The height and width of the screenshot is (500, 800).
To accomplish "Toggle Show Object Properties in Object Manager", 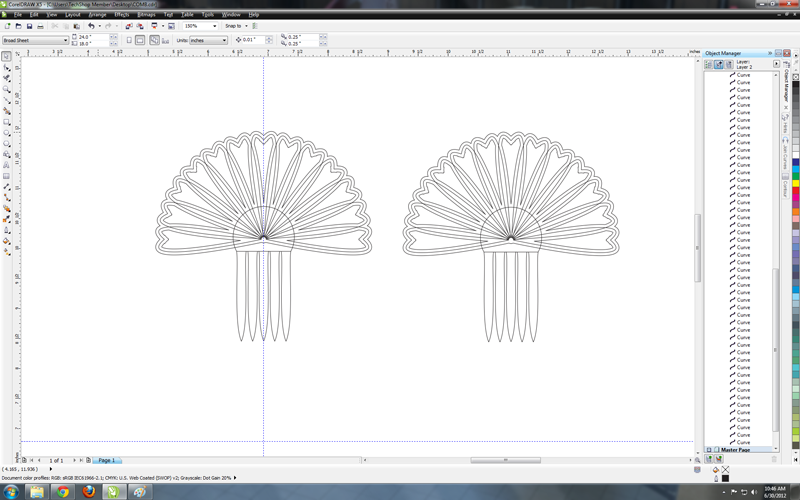I will pyautogui.click(x=708, y=64).
